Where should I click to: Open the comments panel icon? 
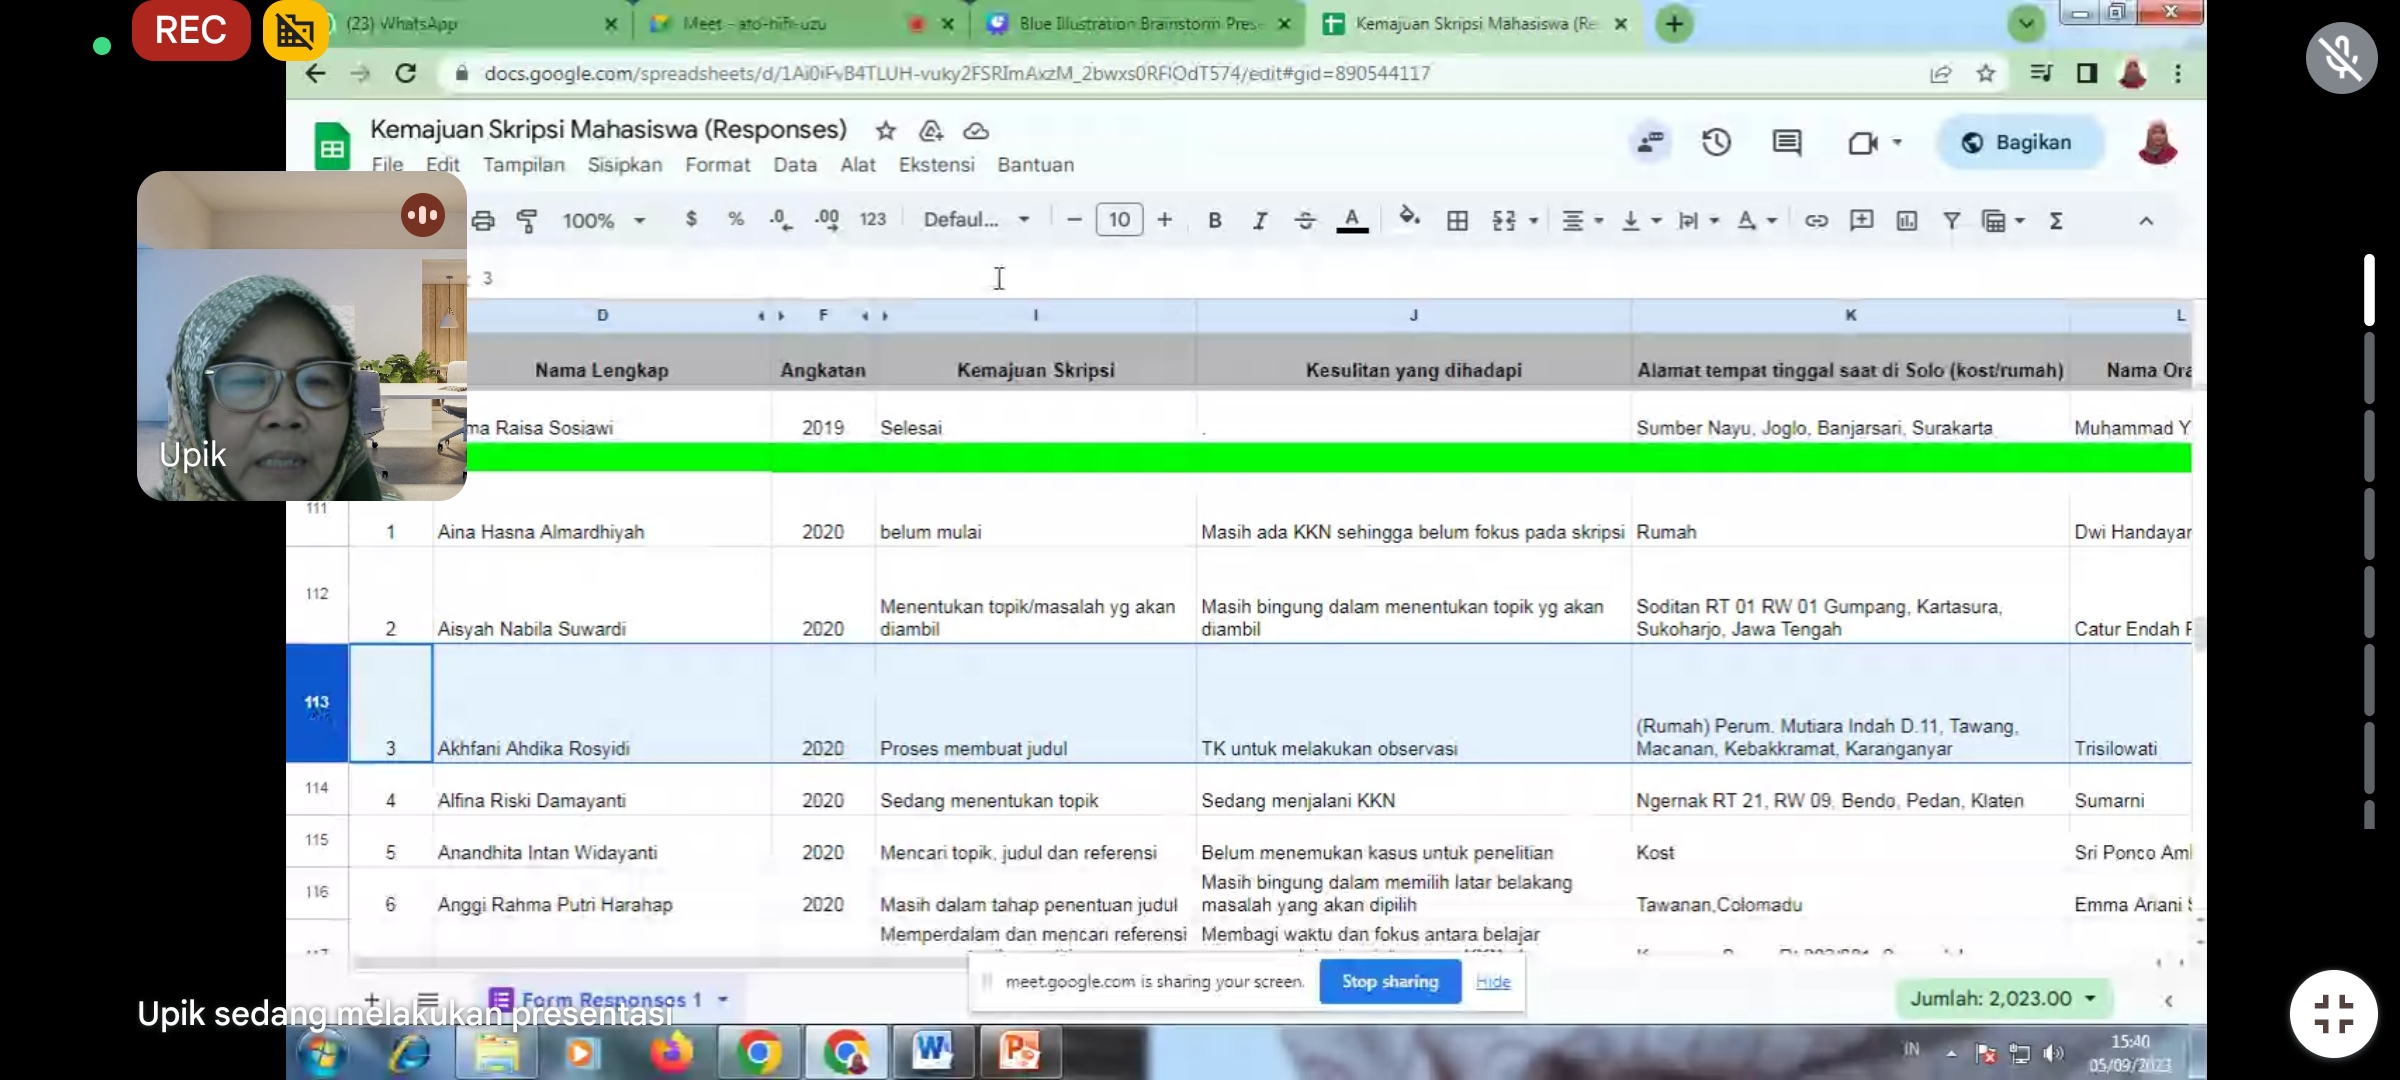click(1786, 143)
